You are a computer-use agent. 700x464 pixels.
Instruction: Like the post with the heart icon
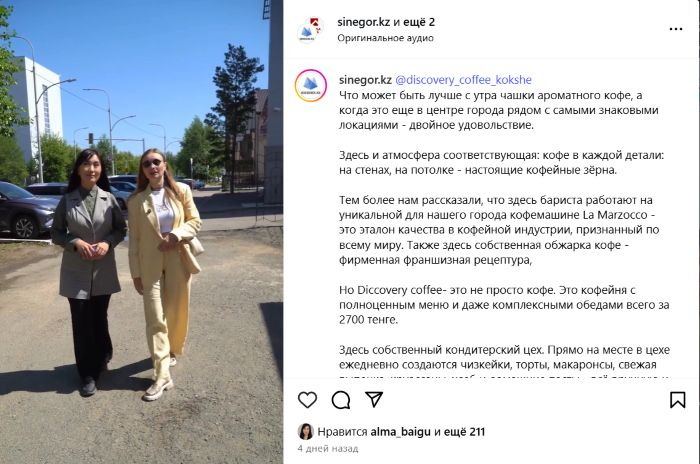click(307, 400)
